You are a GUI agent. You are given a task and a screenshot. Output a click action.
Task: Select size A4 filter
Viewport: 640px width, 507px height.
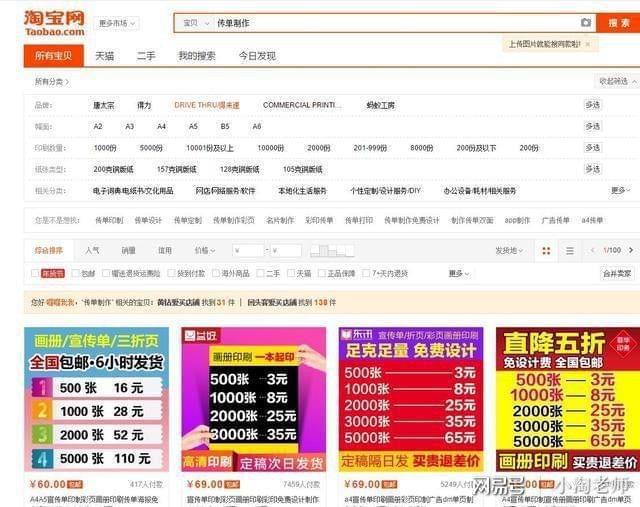click(x=162, y=127)
